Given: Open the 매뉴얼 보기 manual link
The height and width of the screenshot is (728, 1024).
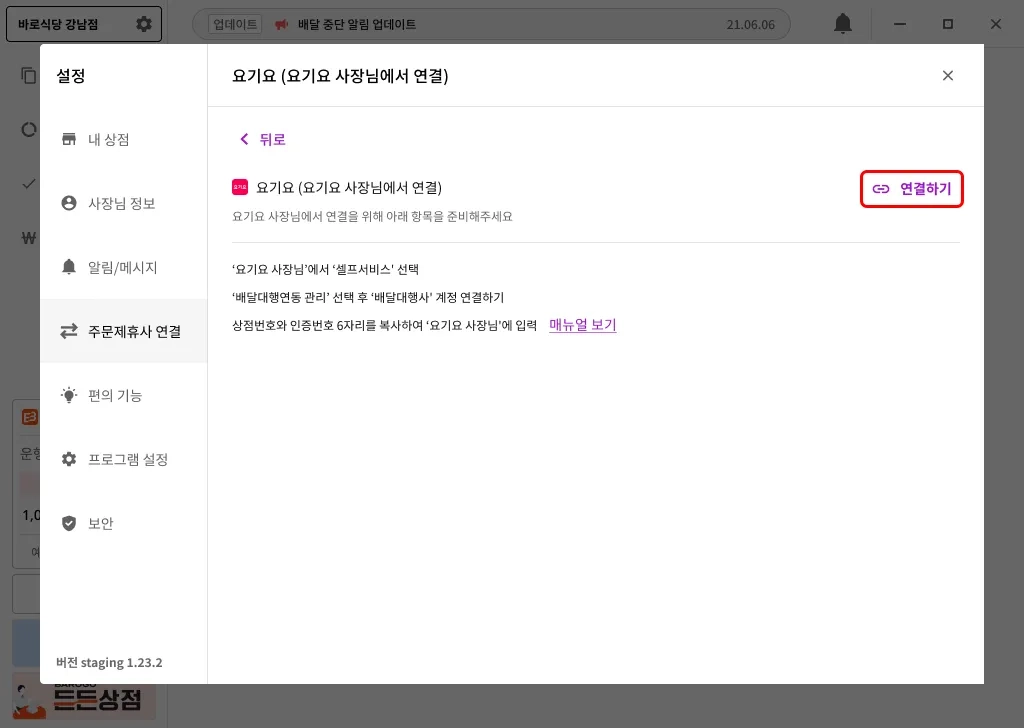Looking at the screenshot, I should coord(583,325).
